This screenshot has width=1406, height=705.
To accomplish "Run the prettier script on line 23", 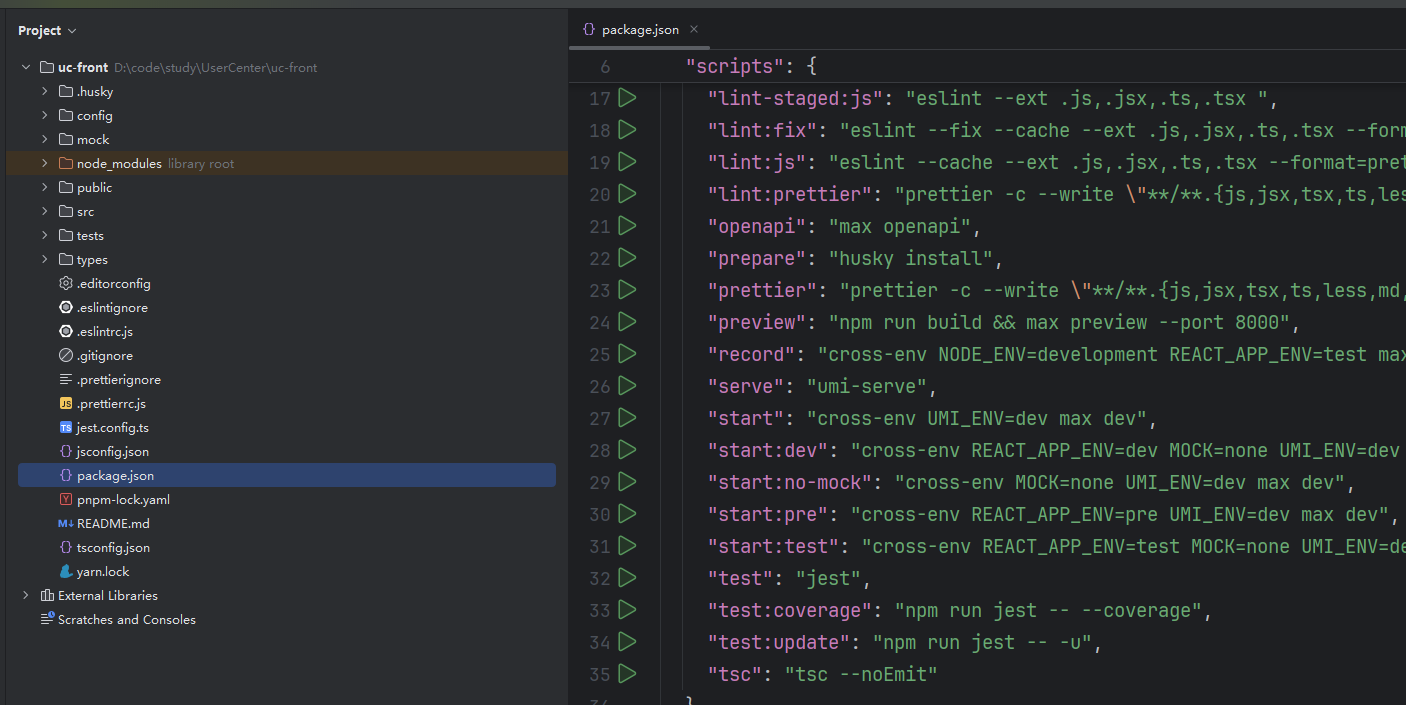I will (x=627, y=290).
